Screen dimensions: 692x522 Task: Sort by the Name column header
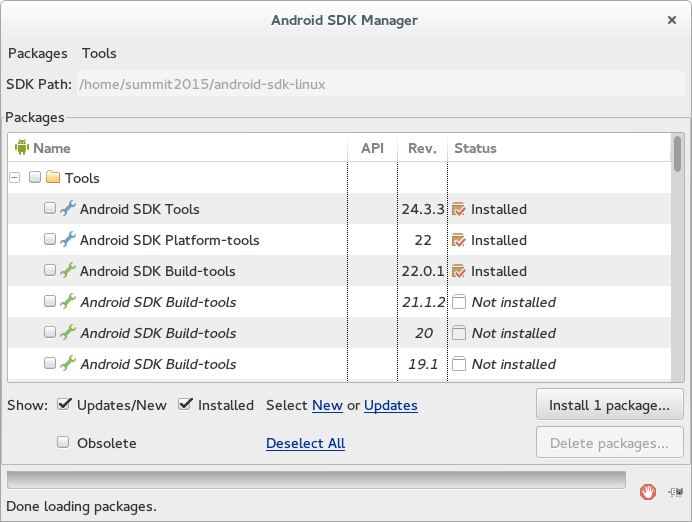[178, 148]
